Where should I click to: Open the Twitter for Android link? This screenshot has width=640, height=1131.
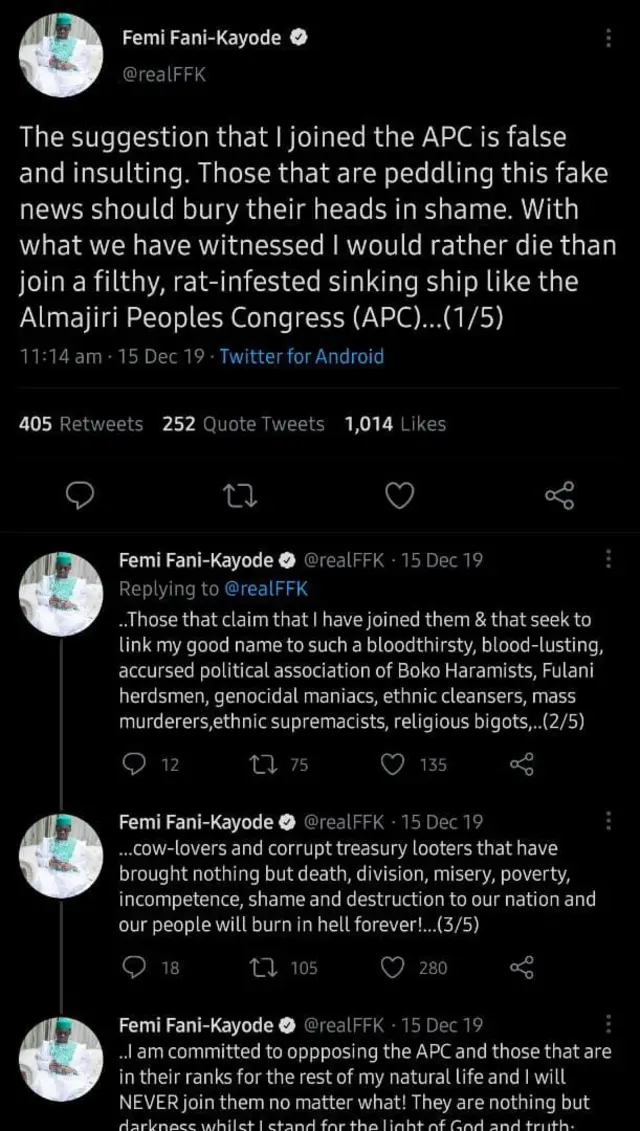[x=301, y=356]
